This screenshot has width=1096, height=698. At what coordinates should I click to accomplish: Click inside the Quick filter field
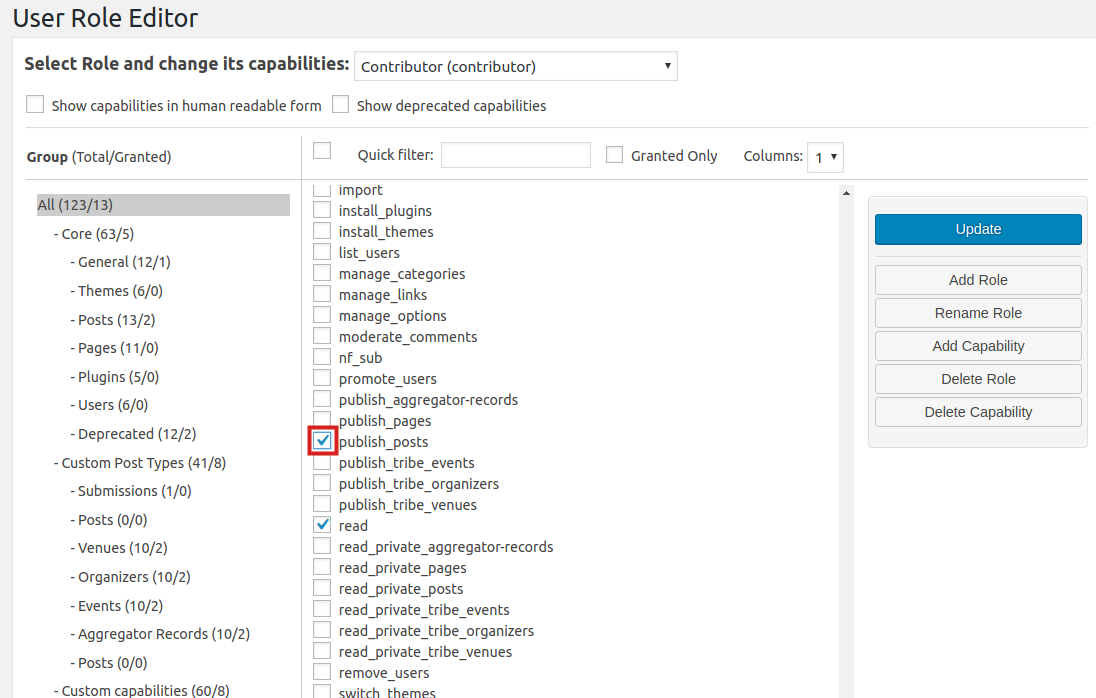point(515,155)
